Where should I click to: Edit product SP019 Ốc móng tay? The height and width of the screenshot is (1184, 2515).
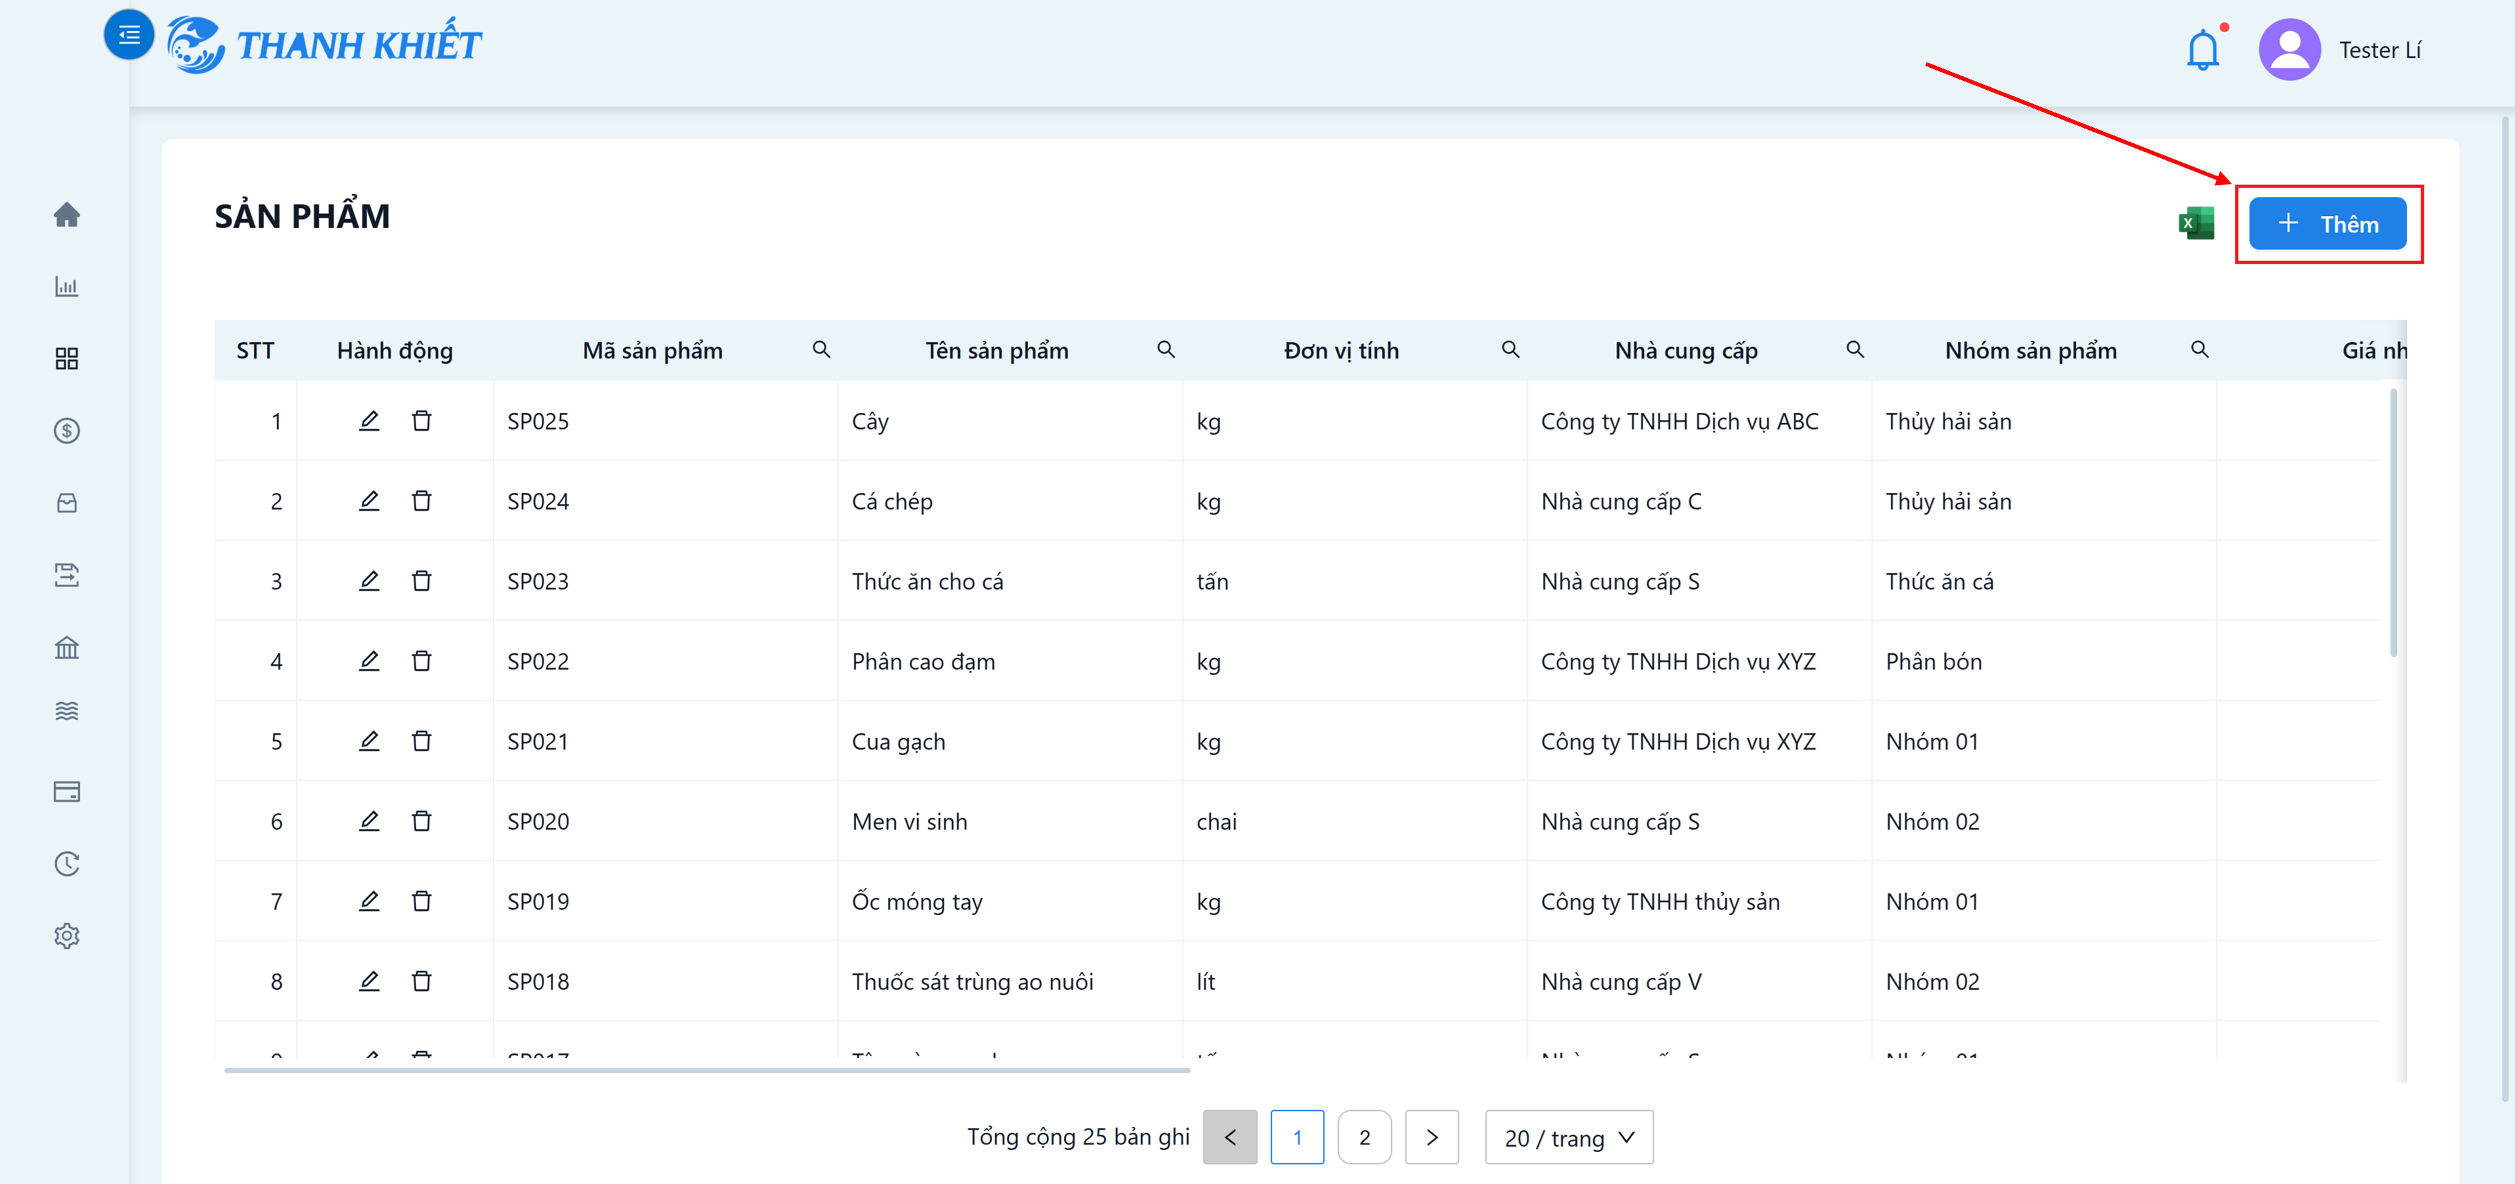pyautogui.click(x=369, y=901)
